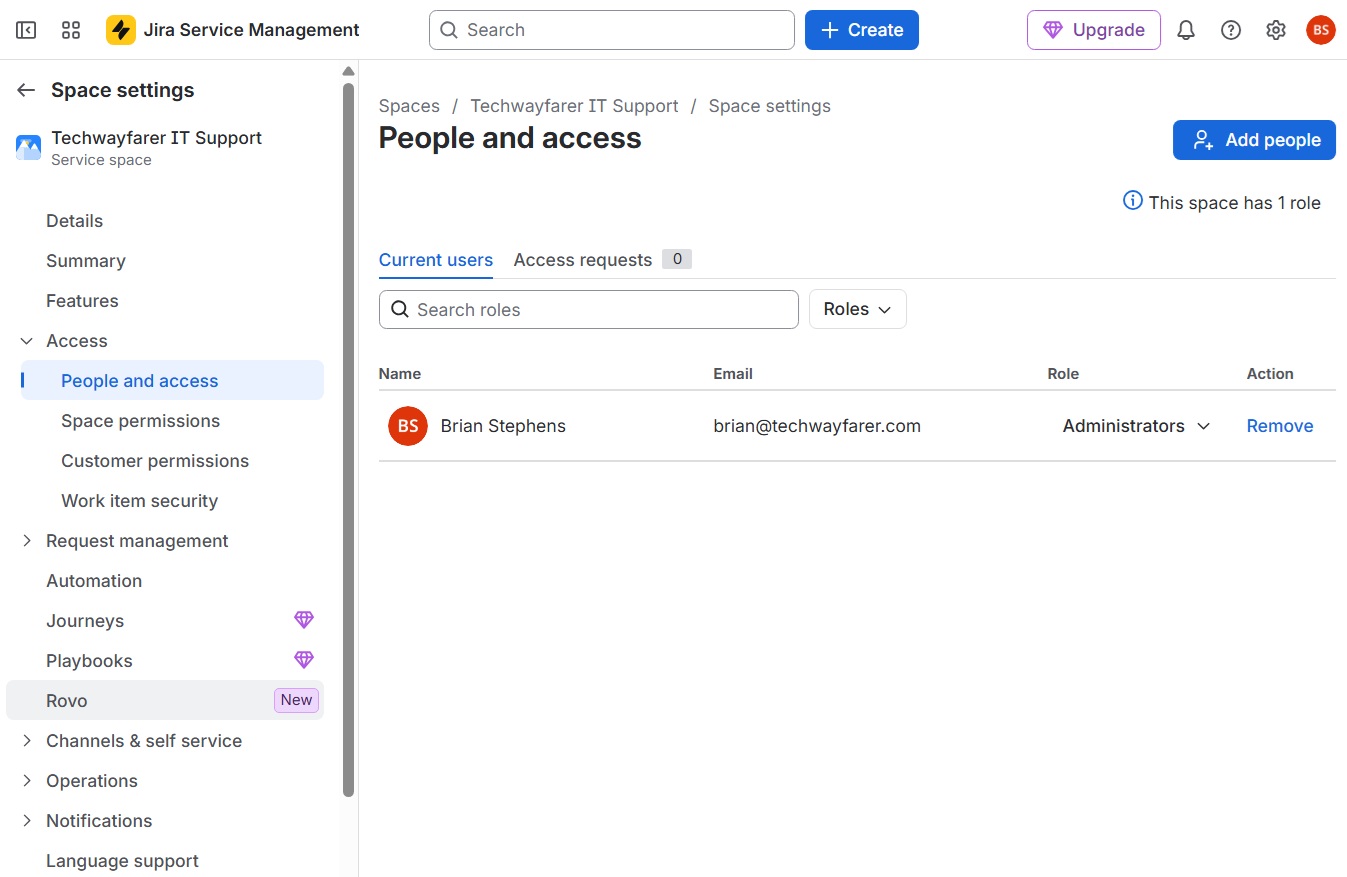Viewport: 1347px width, 877px height.
Task: Follow the Spaces breadcrumb link
Action: (409, 106)
